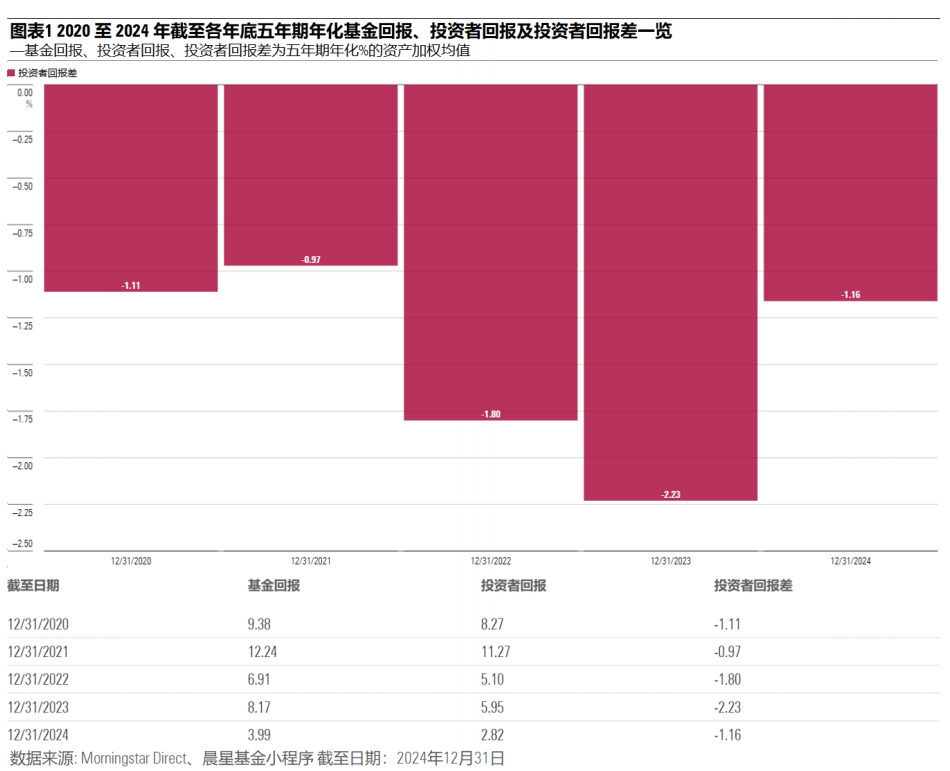Click y-axis tick -1.50
The width and height of the screenshot is (950, 771).
click(x=23, y=372)
